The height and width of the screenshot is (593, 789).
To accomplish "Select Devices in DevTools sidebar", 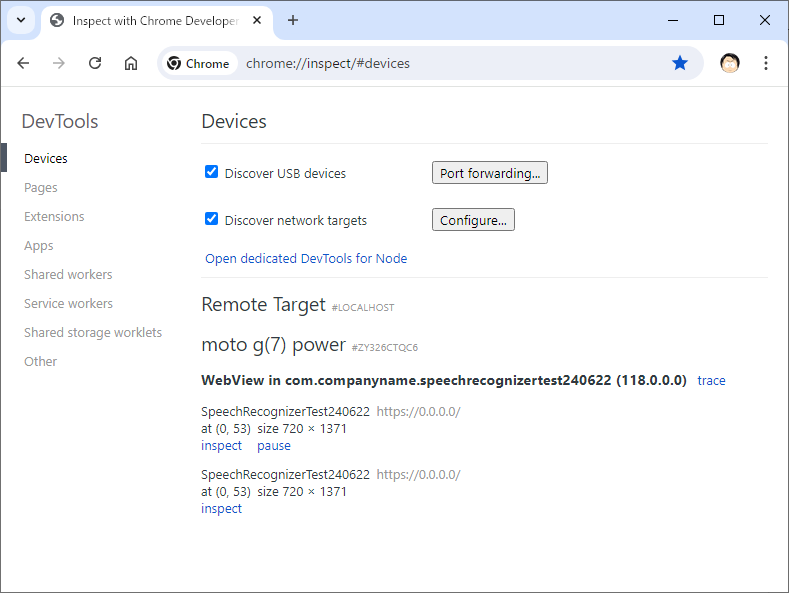I will tap(46, 159).
